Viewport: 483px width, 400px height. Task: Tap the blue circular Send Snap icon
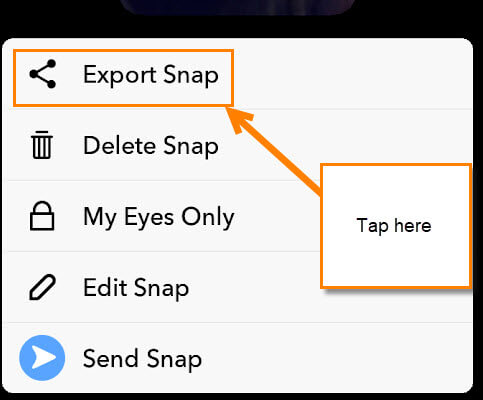coord(42,358)
